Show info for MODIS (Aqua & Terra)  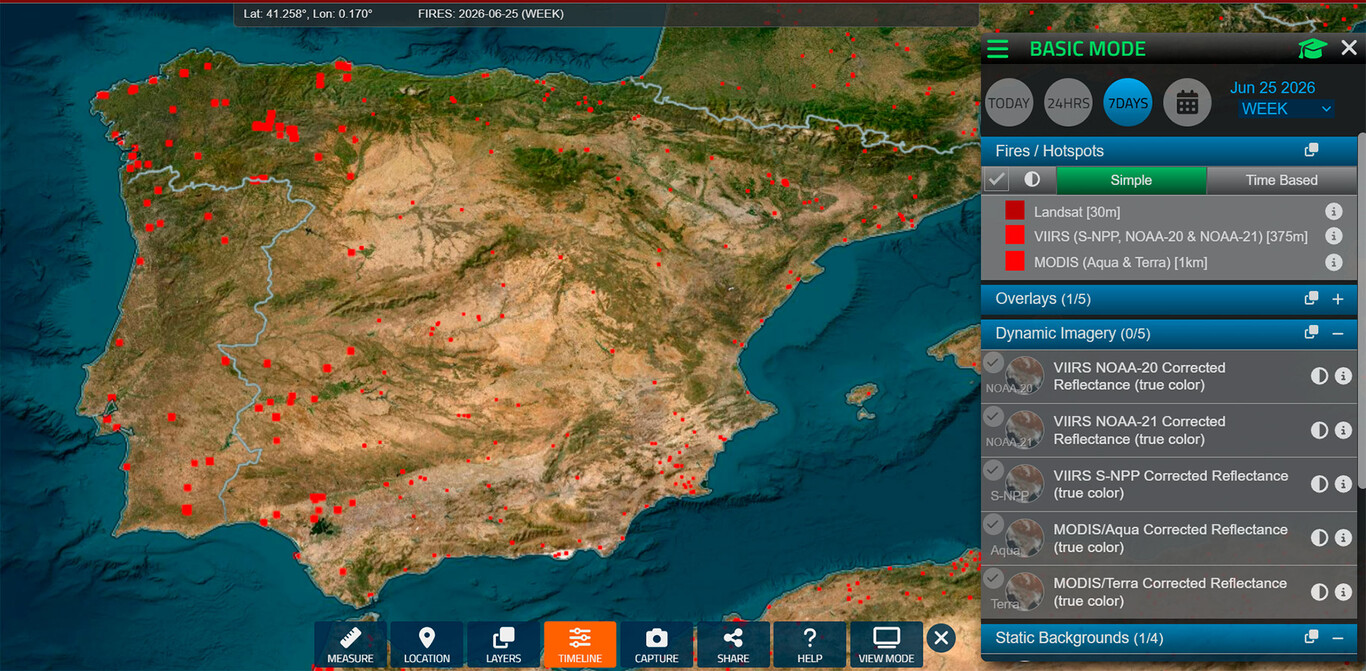(x=1333, y=262)
